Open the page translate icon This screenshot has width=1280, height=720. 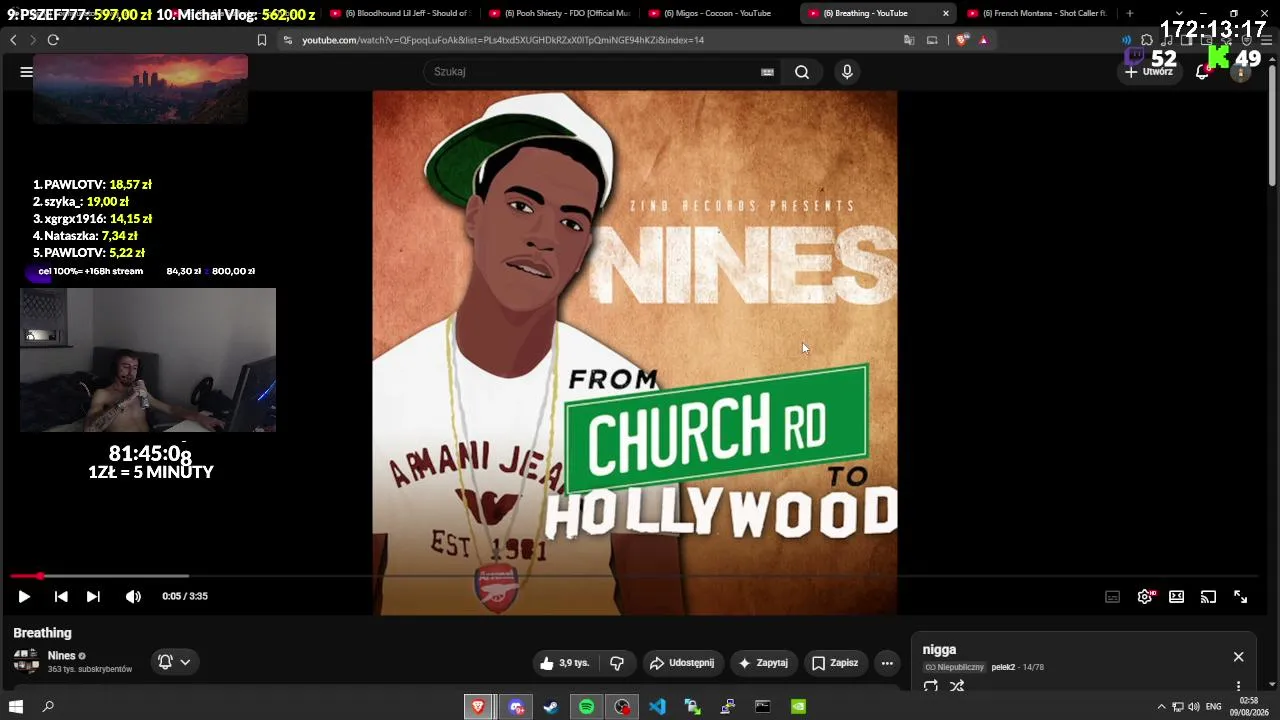tap(909, 40)
